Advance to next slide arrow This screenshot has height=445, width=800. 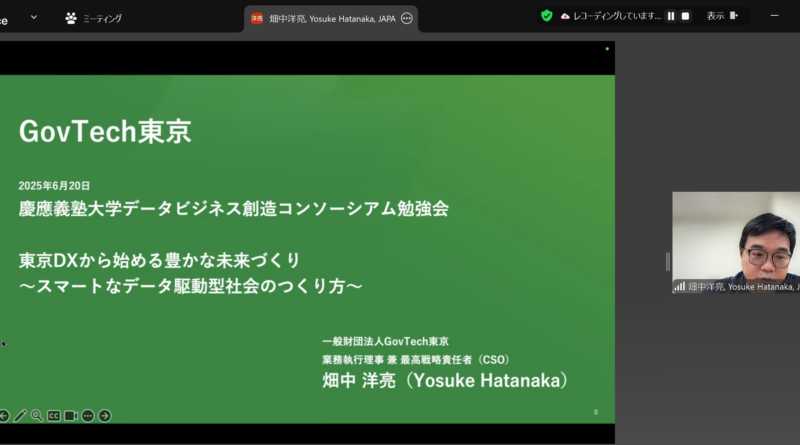pyautogui.click(x=105, y=416)
